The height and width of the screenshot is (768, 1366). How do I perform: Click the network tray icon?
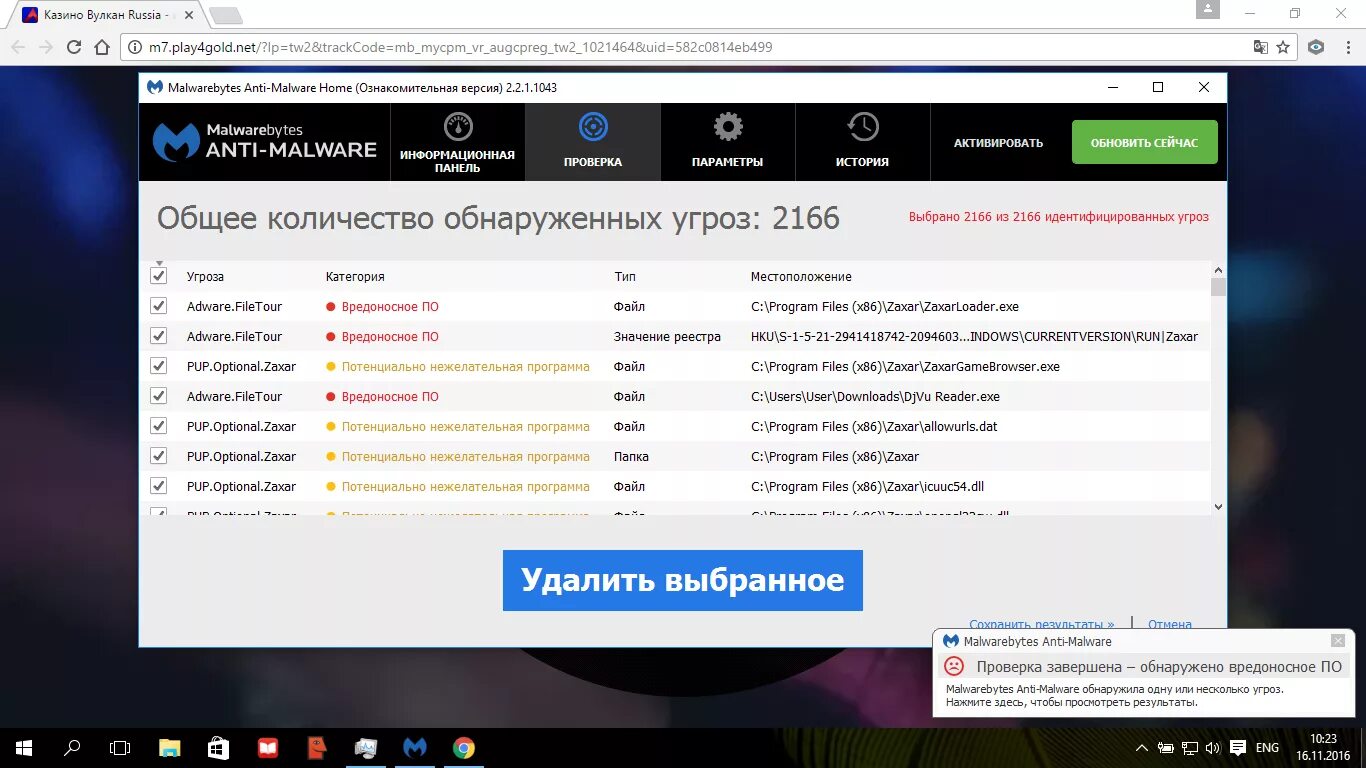[1190, 748]
